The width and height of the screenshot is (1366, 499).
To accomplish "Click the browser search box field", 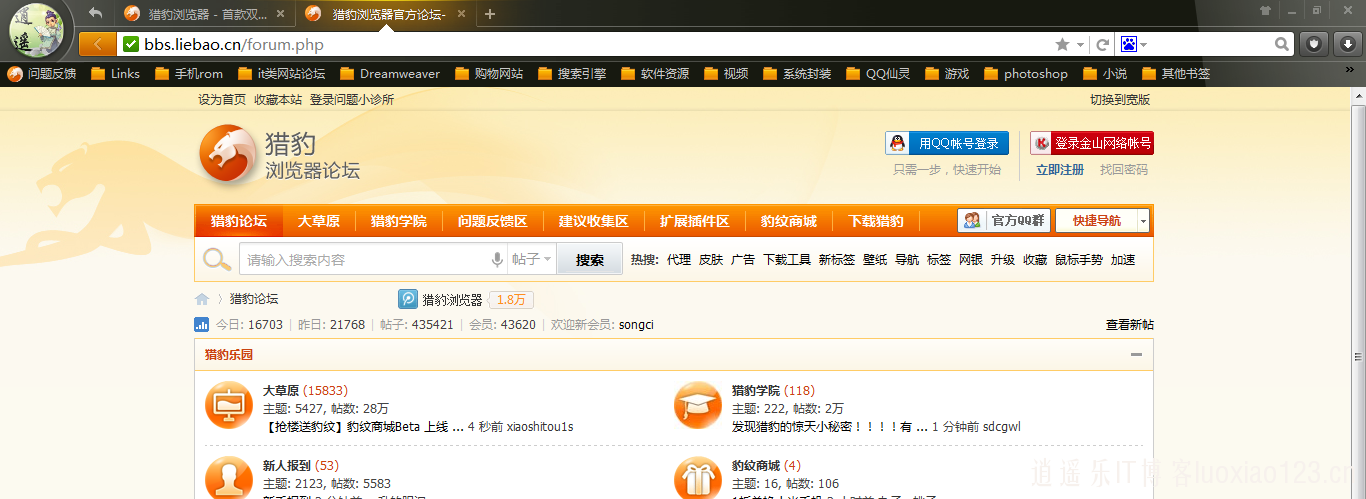I will [x=1210, y=44].
